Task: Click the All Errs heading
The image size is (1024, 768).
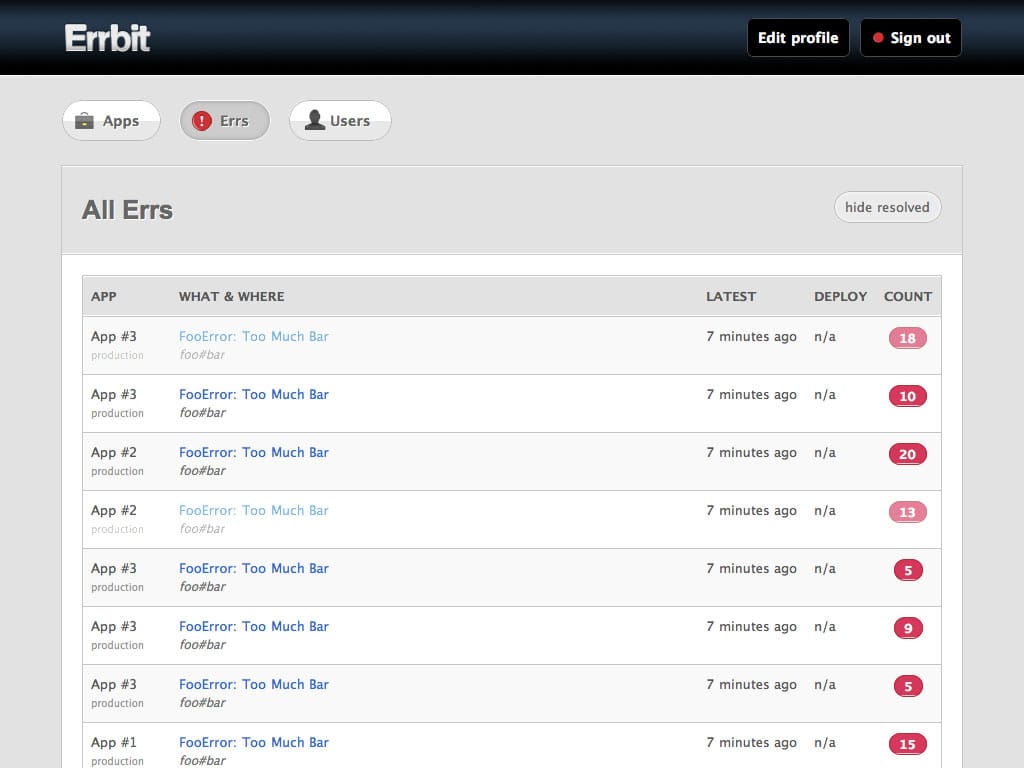Action: [127, 210]
